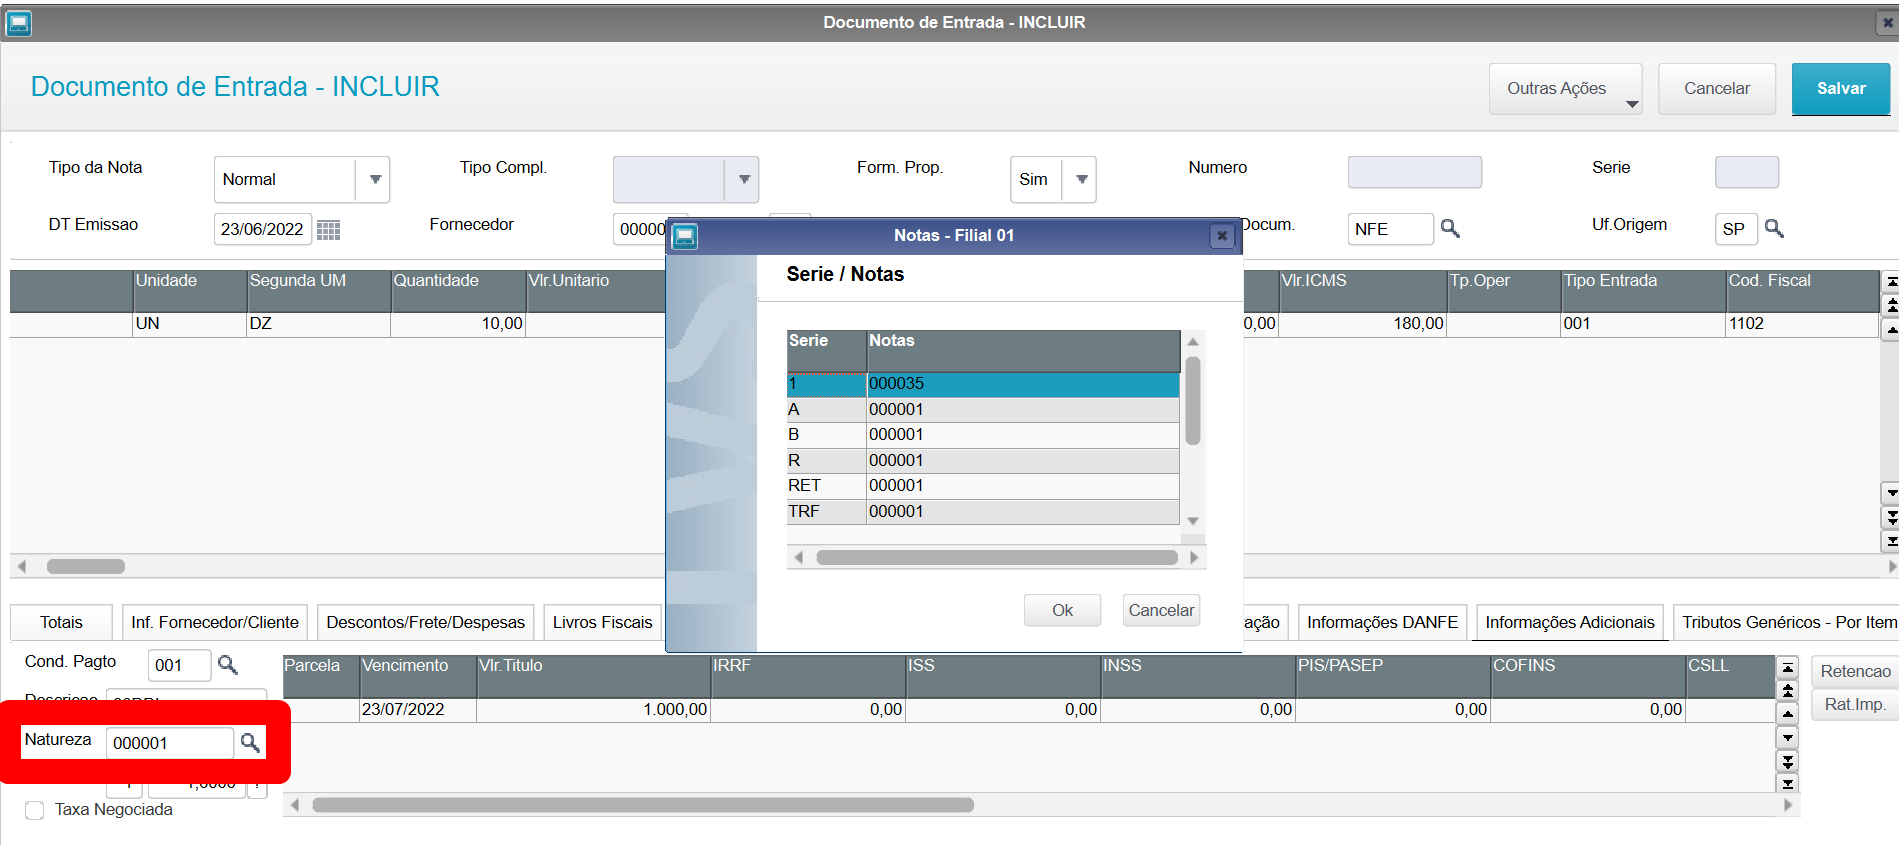The image size is (1899, 845).
Task: Switch to the Totais tab
Action: pyautogui.click(x=61, y=622)
